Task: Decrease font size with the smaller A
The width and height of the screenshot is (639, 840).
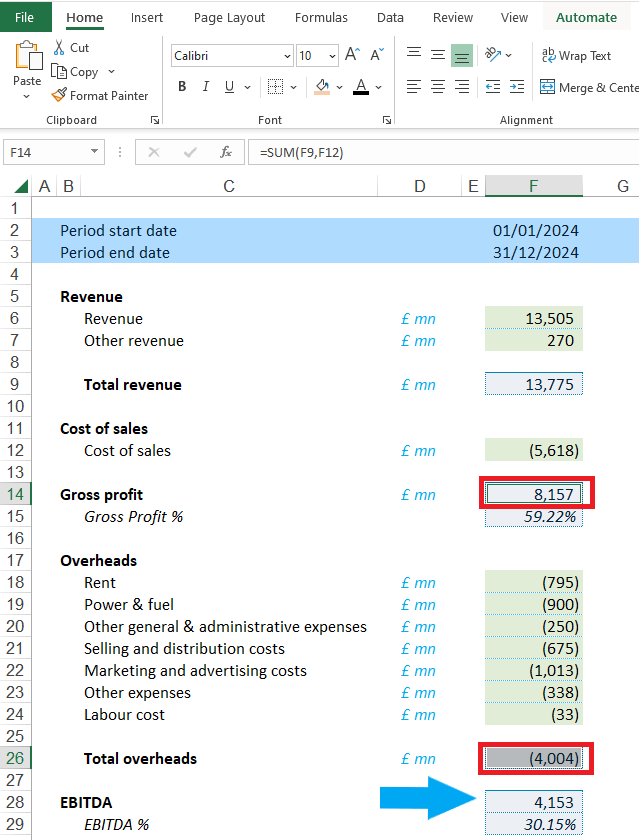Action: click(377, 56)
